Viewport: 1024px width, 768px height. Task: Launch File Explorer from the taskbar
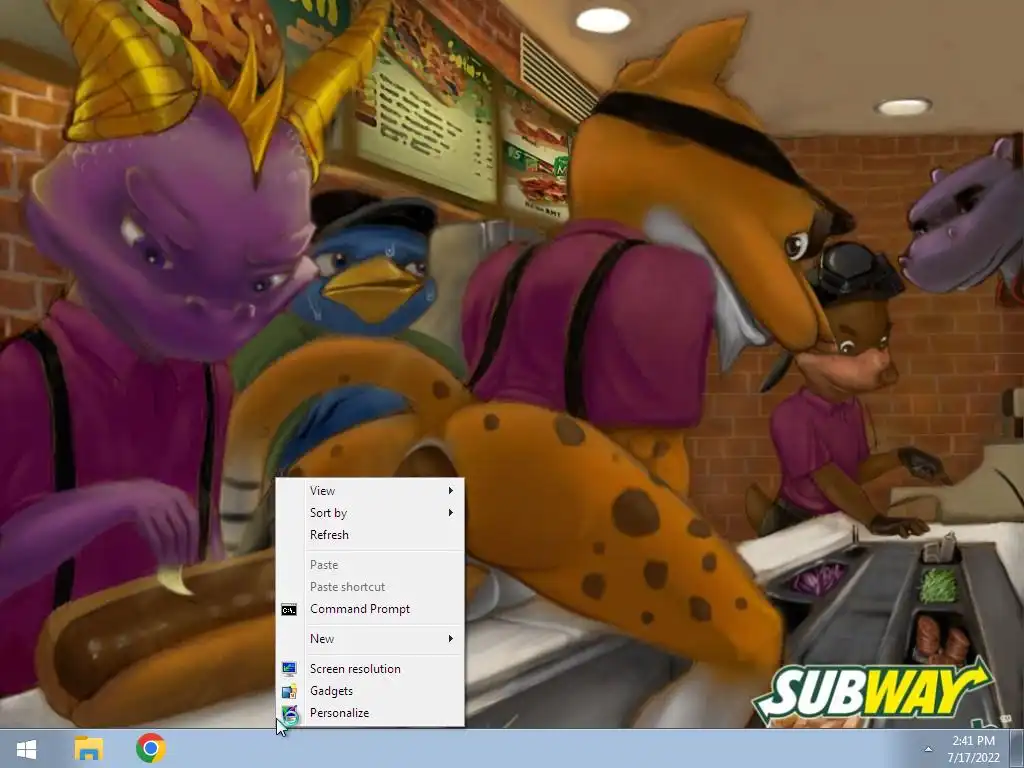(89, 748)
